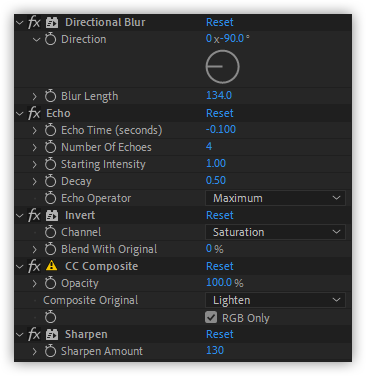The width and height of the screenshot is (366, 376).
Task: Open the Channel Saturation dropdown
Action: [x=275, y=232]
